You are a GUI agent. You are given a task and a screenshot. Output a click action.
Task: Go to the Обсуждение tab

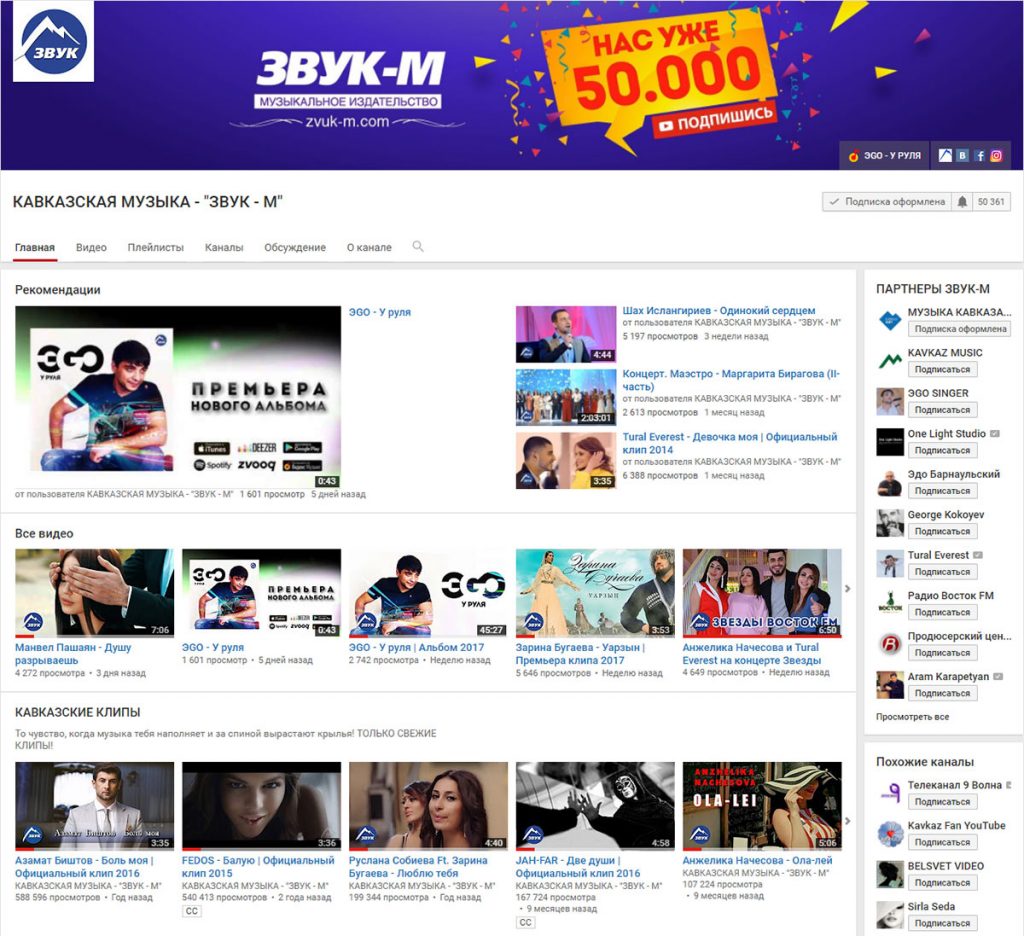coord(295,248)
